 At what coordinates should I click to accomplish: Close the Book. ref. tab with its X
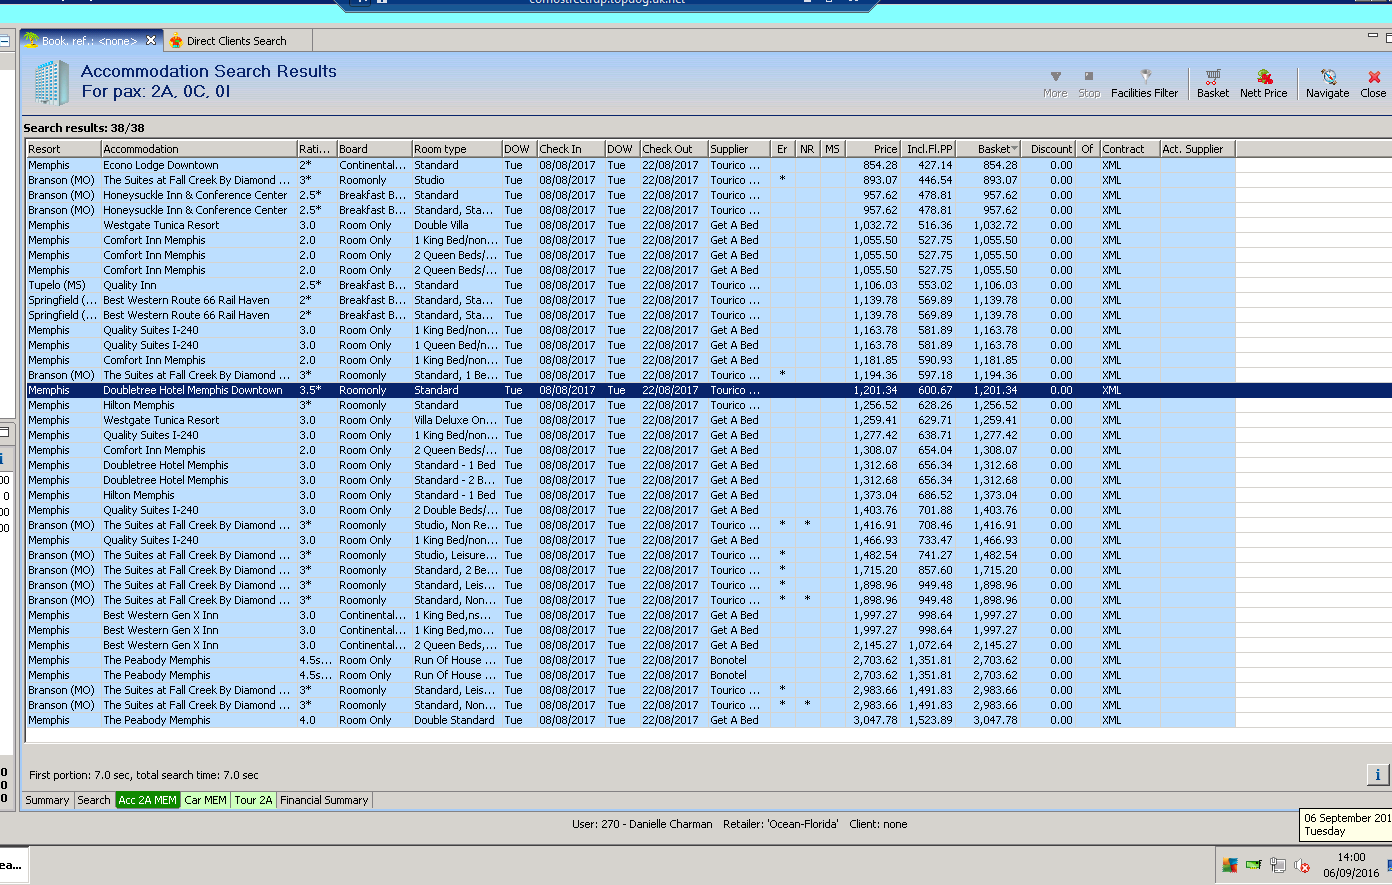(151, 40)
